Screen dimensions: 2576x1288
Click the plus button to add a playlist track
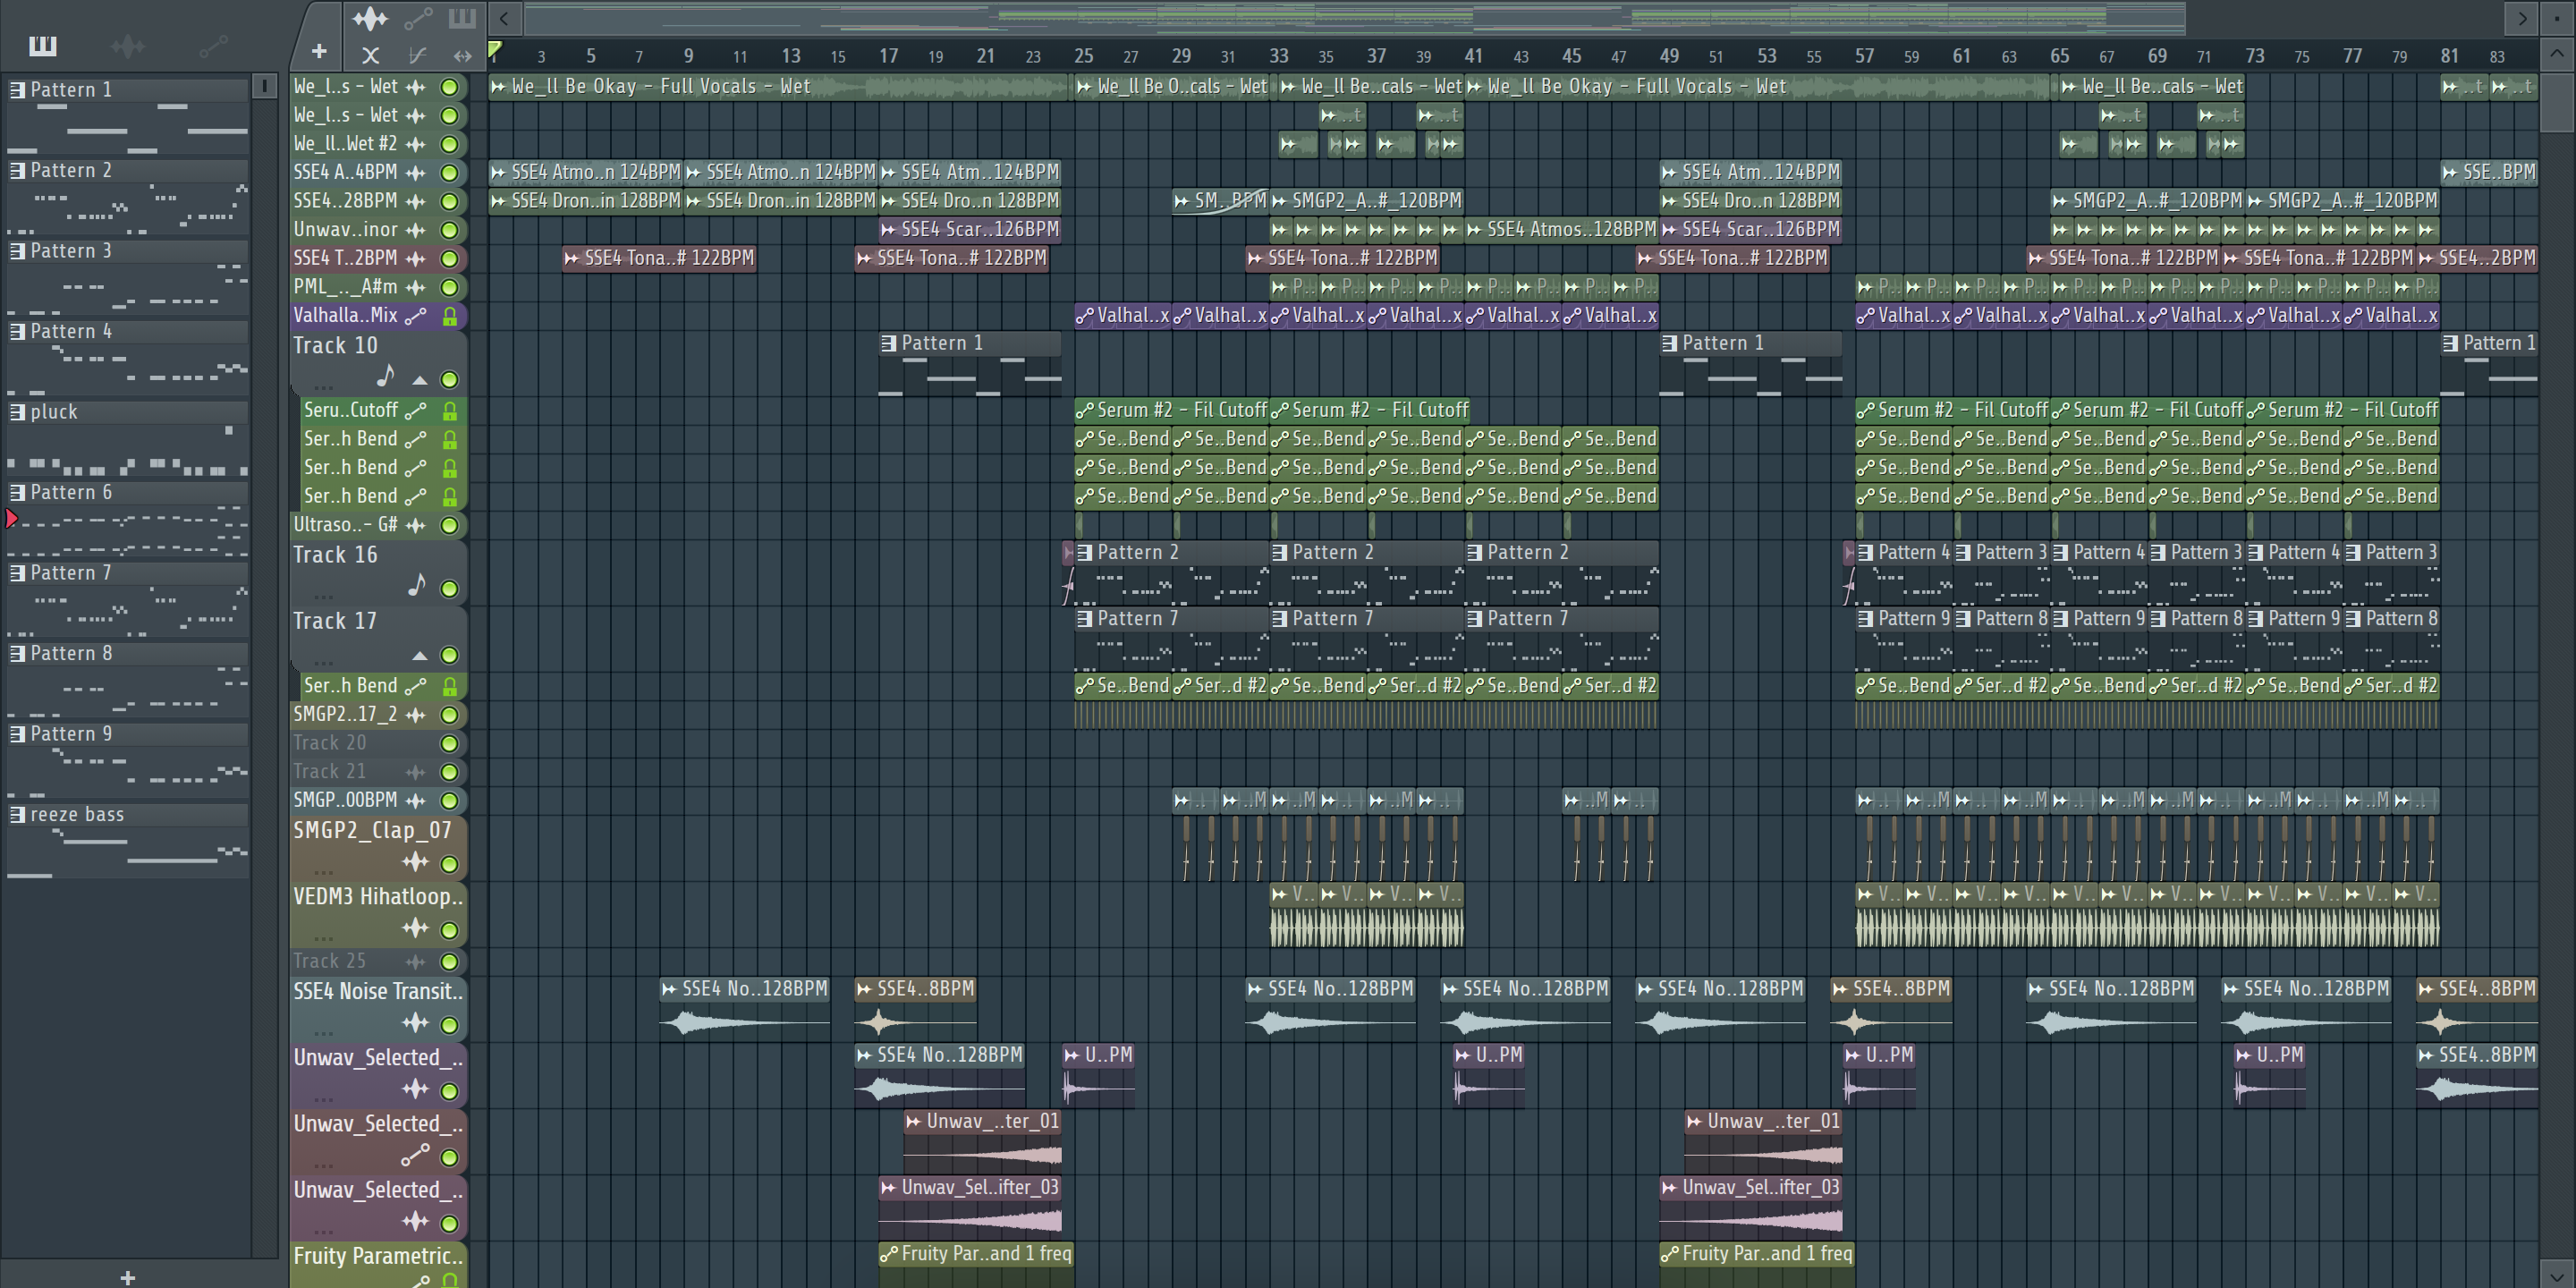pos(319,51)
